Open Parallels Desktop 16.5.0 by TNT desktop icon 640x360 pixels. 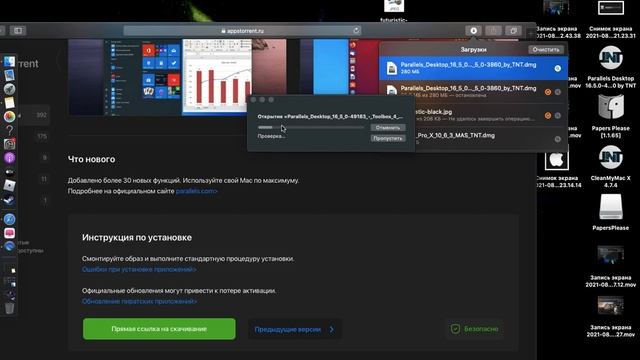[611, 58]
